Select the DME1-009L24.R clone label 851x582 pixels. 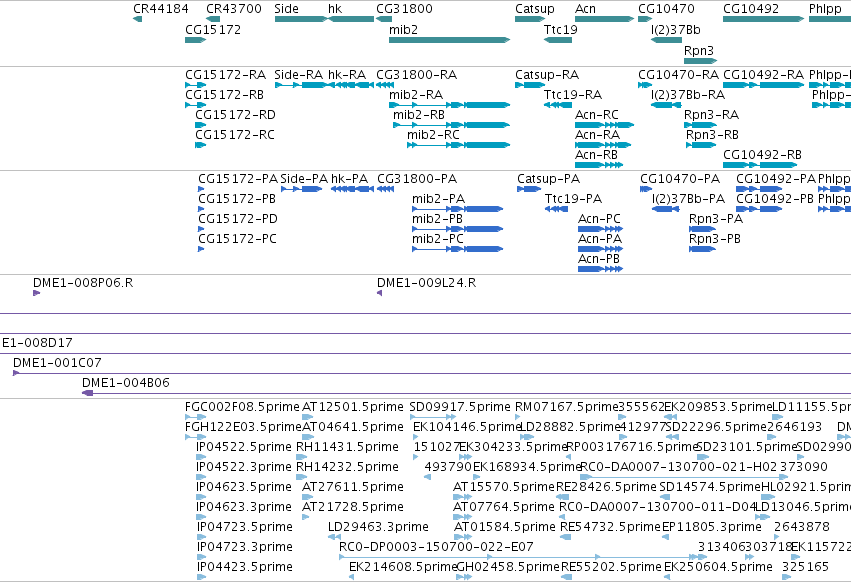[x=427, y=283]
